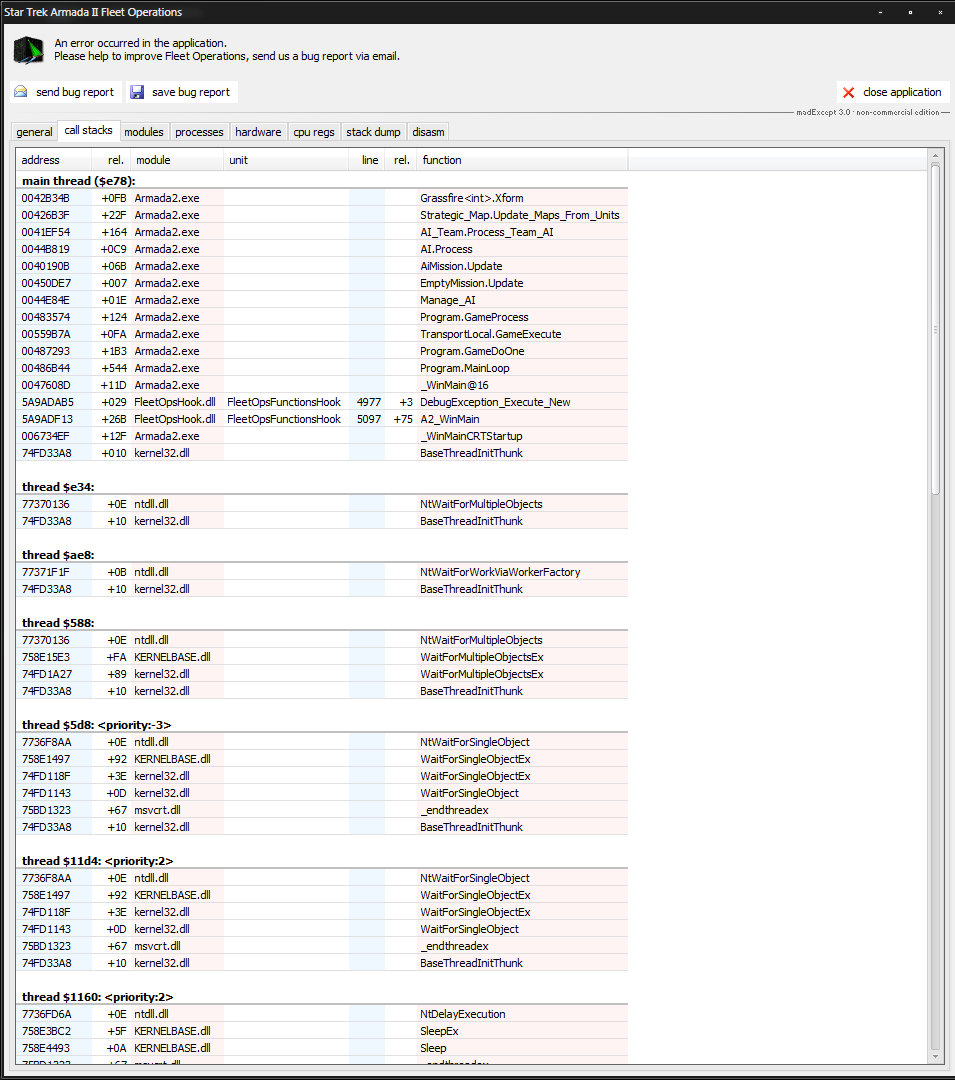
Task: Click the line column header
Action: tap(367, 160)
